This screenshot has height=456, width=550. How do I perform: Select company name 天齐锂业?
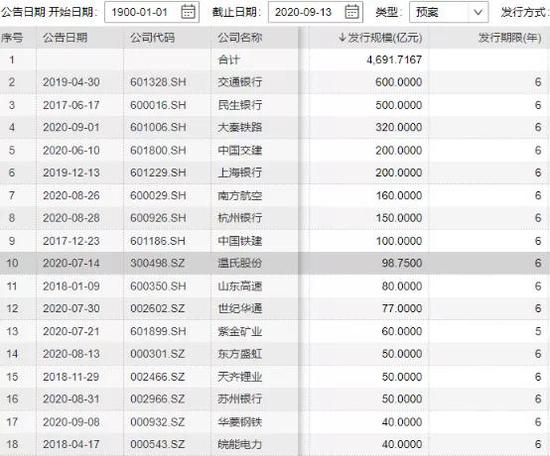click(240, 377)
